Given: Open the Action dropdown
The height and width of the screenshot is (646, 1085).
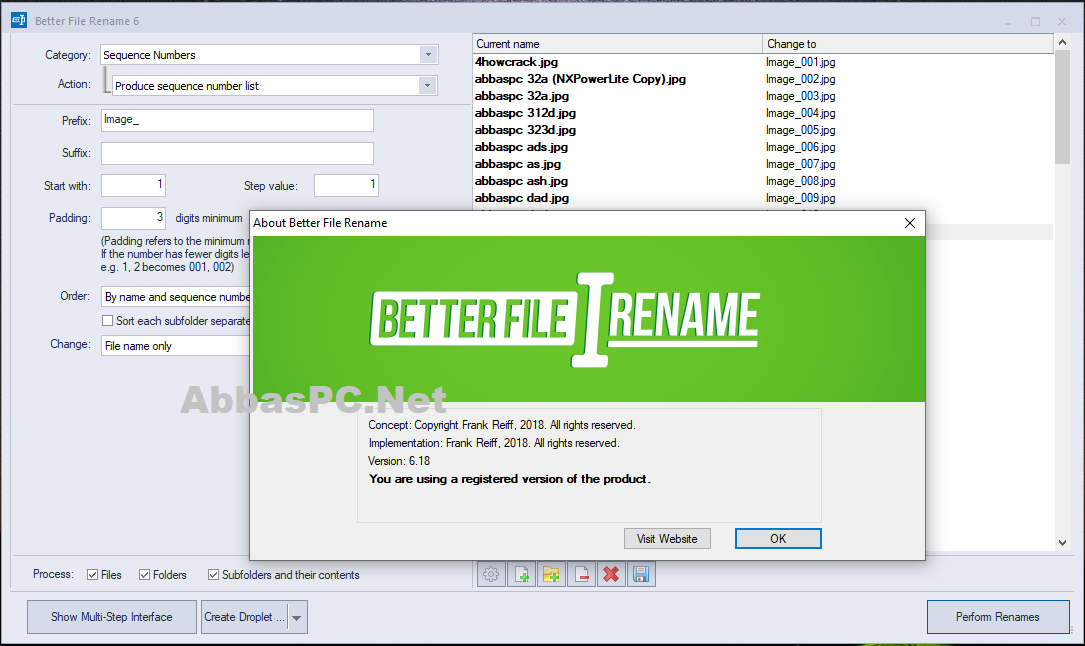Looking at the screenshot, I should pos(427,86).
